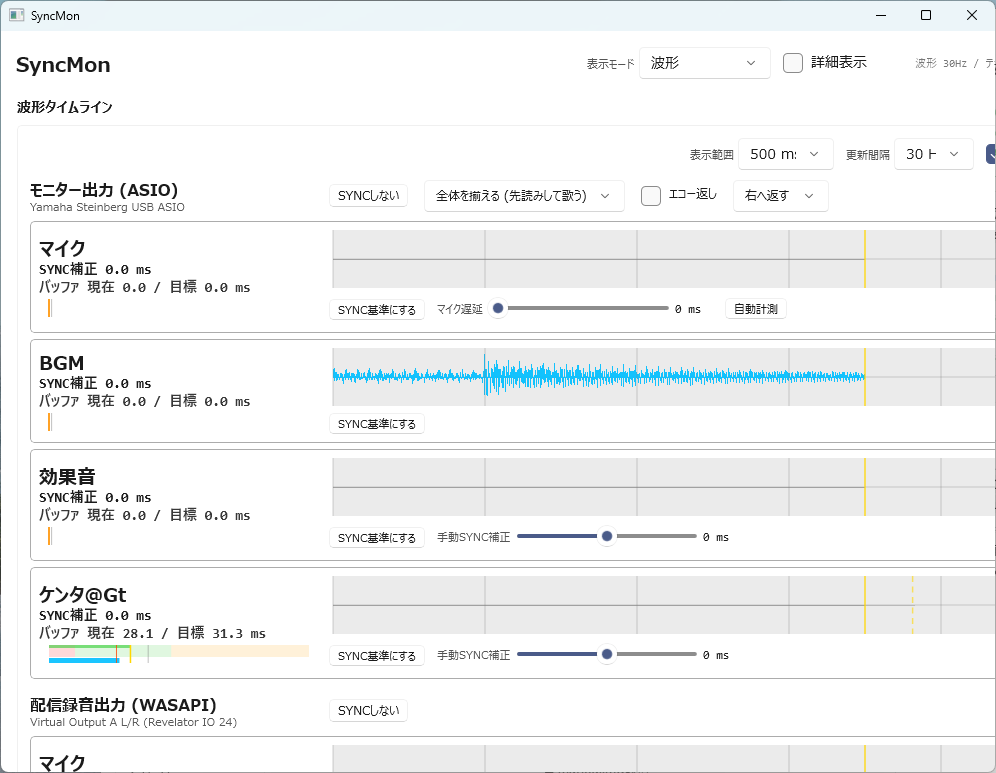This screenshot has width=996, height=773.
Task: Click the Yamaha Steinberg USB ASIO device label
Action: [107, 207]
